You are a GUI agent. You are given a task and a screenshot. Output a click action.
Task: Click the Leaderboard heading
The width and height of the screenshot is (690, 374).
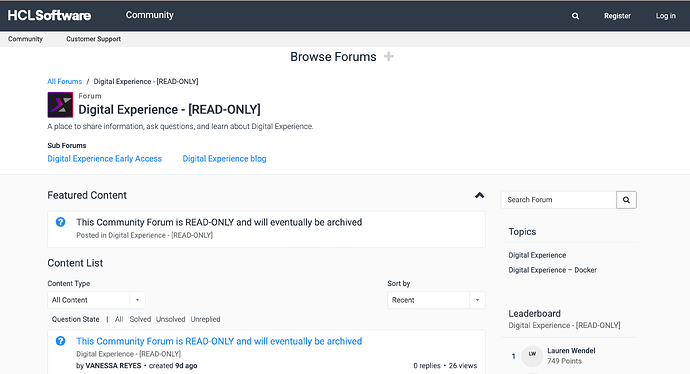tap(535, 314)
